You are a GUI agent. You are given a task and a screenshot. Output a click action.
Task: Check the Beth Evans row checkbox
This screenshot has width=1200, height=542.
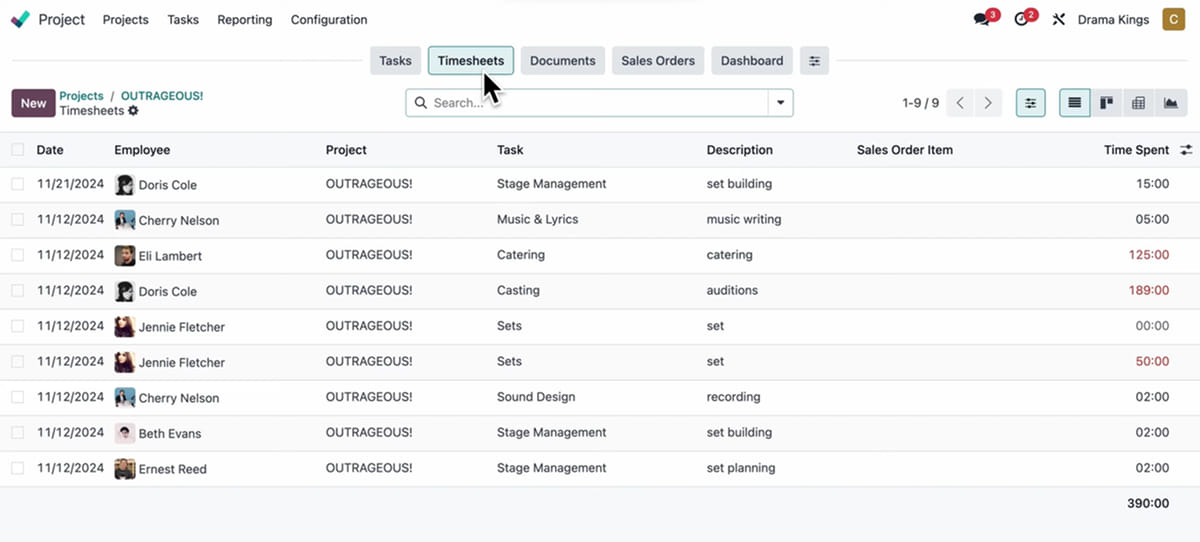pos(18,432)
